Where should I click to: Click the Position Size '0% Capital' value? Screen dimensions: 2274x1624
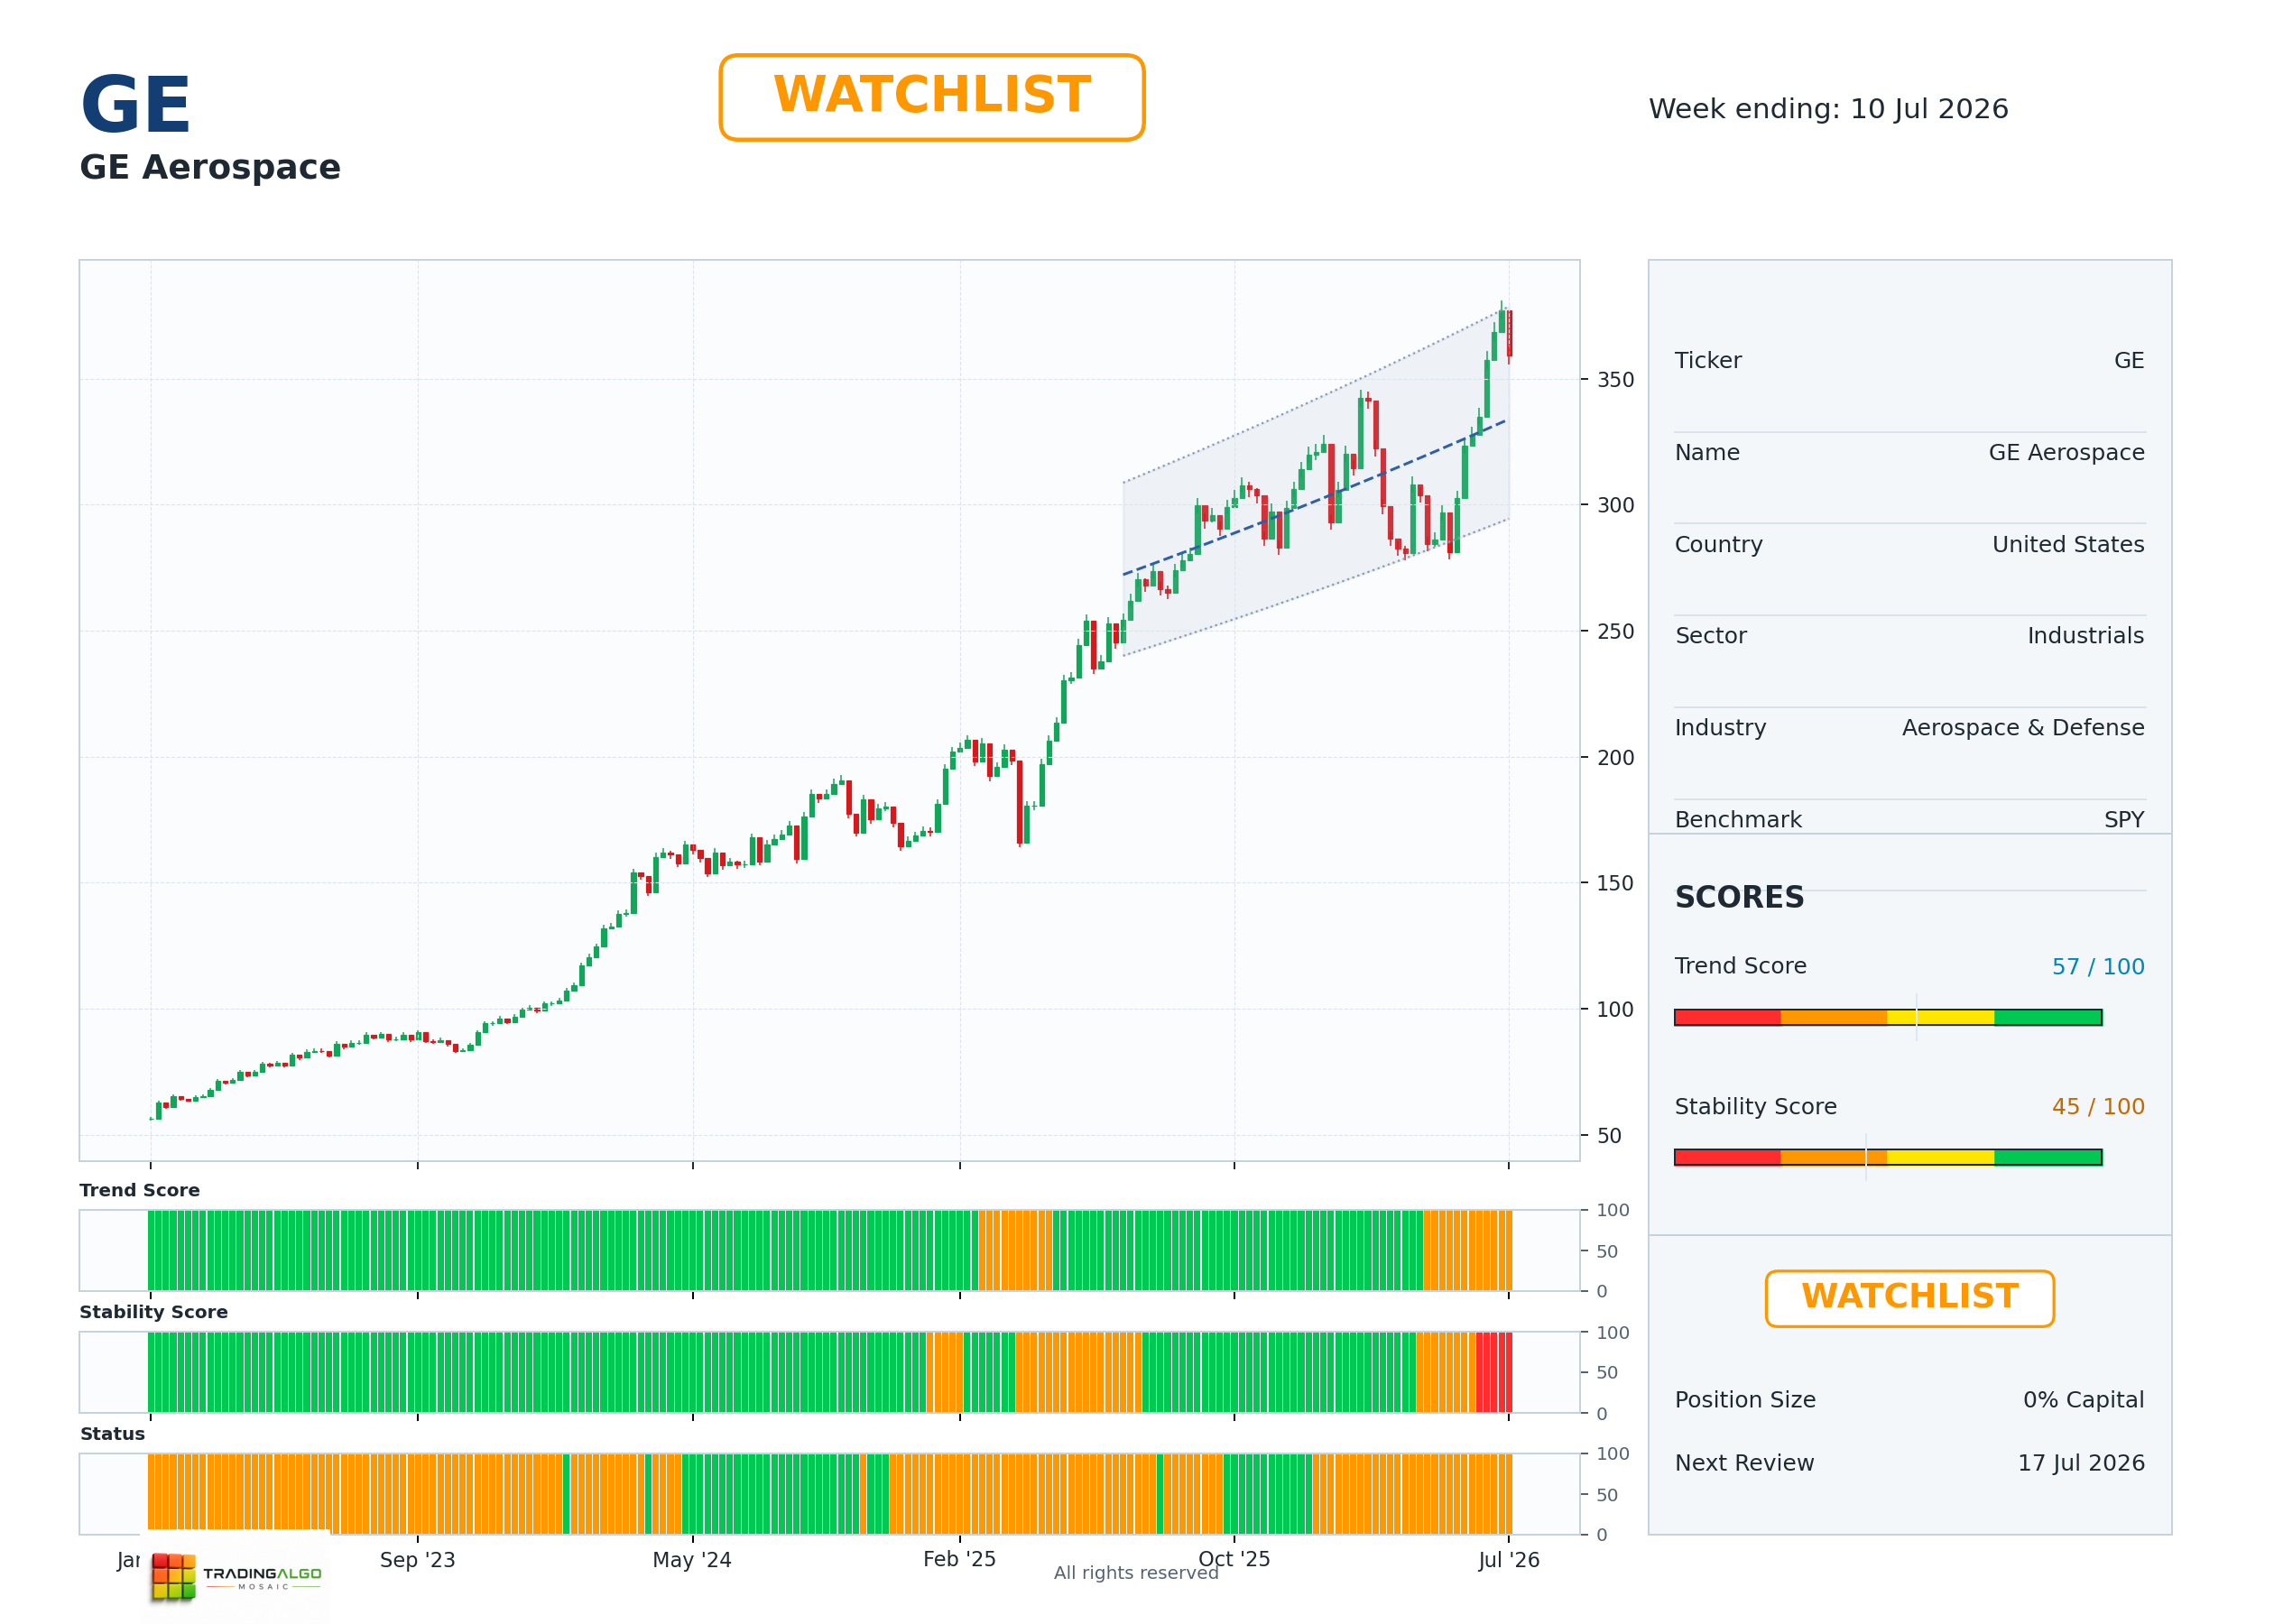point(2083,1399)
